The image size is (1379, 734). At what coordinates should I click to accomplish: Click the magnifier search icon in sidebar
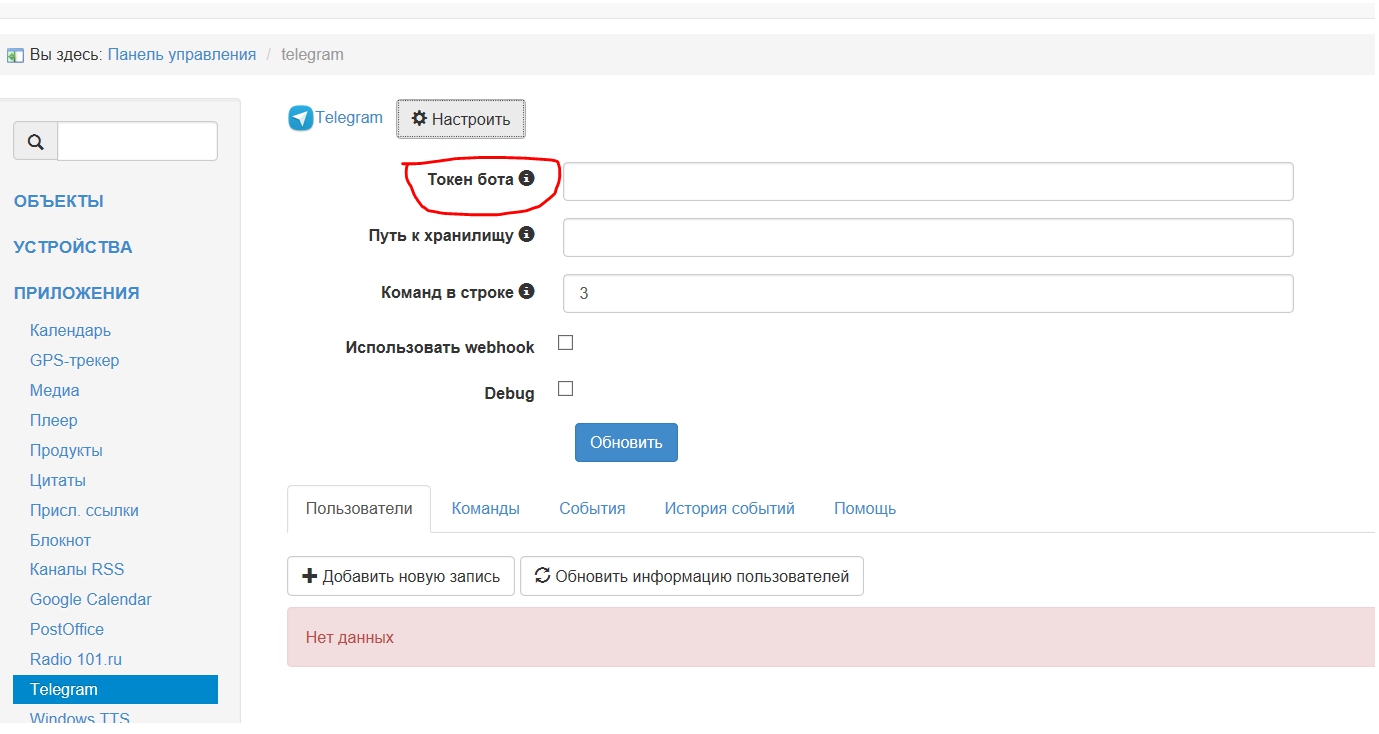[x=36, y=142]
